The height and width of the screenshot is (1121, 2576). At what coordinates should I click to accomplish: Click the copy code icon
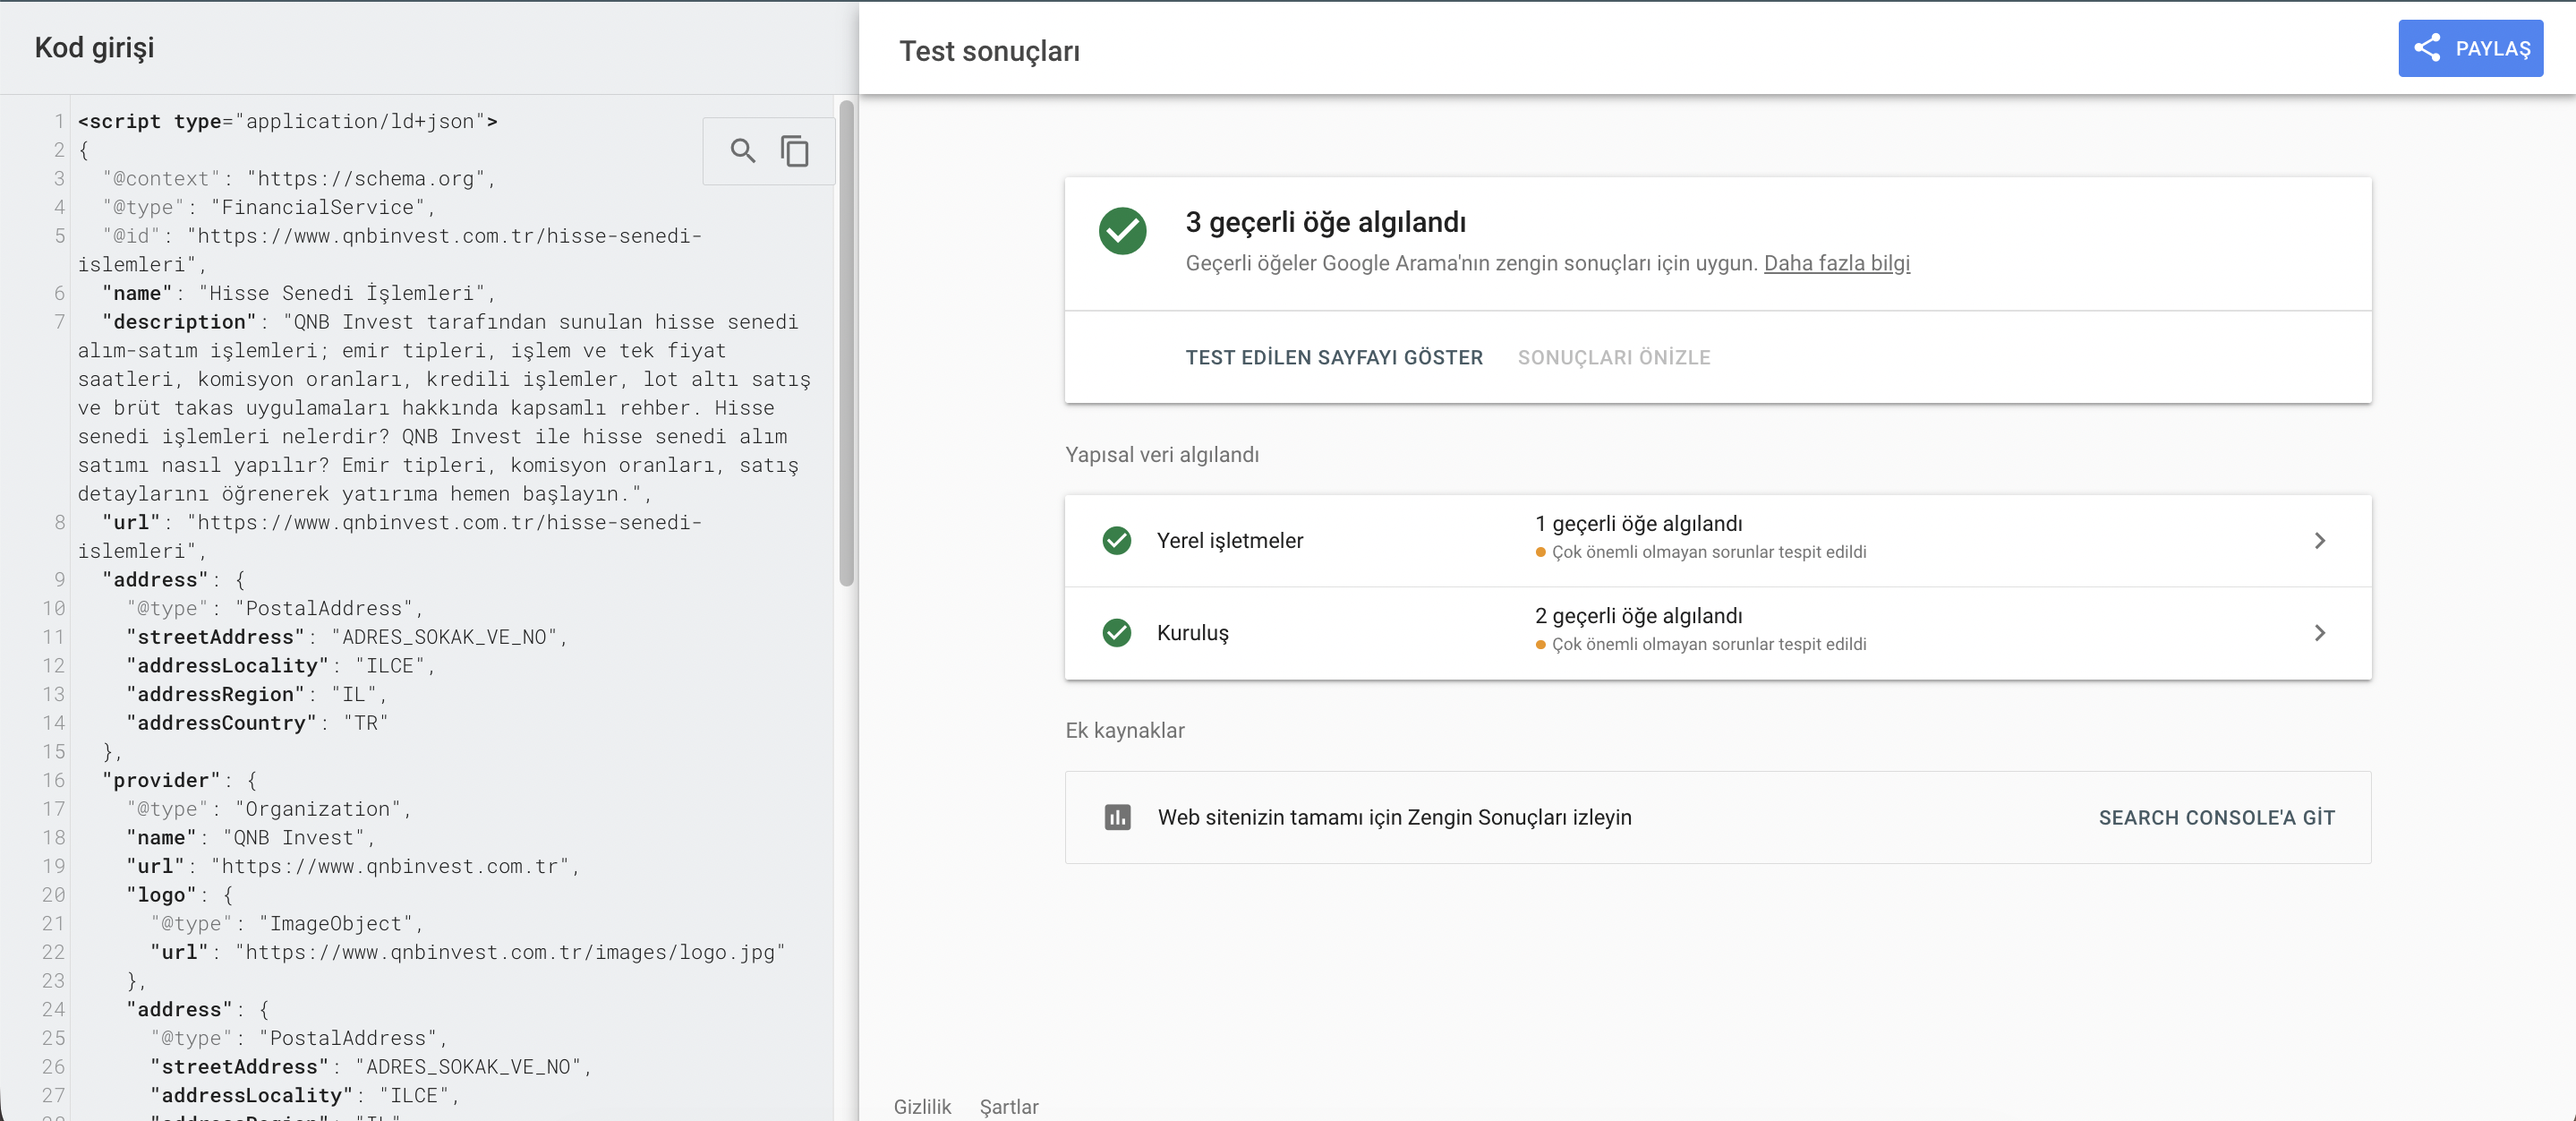point(795,151)
